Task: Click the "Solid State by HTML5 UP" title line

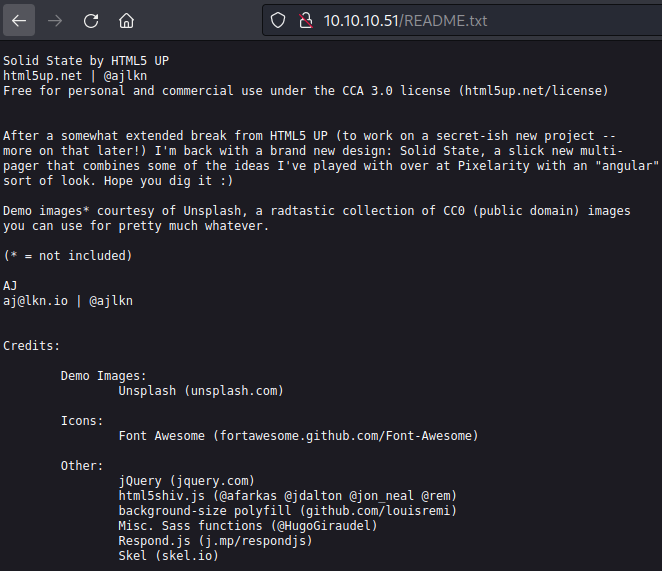Action: click(x=86, y=61)
